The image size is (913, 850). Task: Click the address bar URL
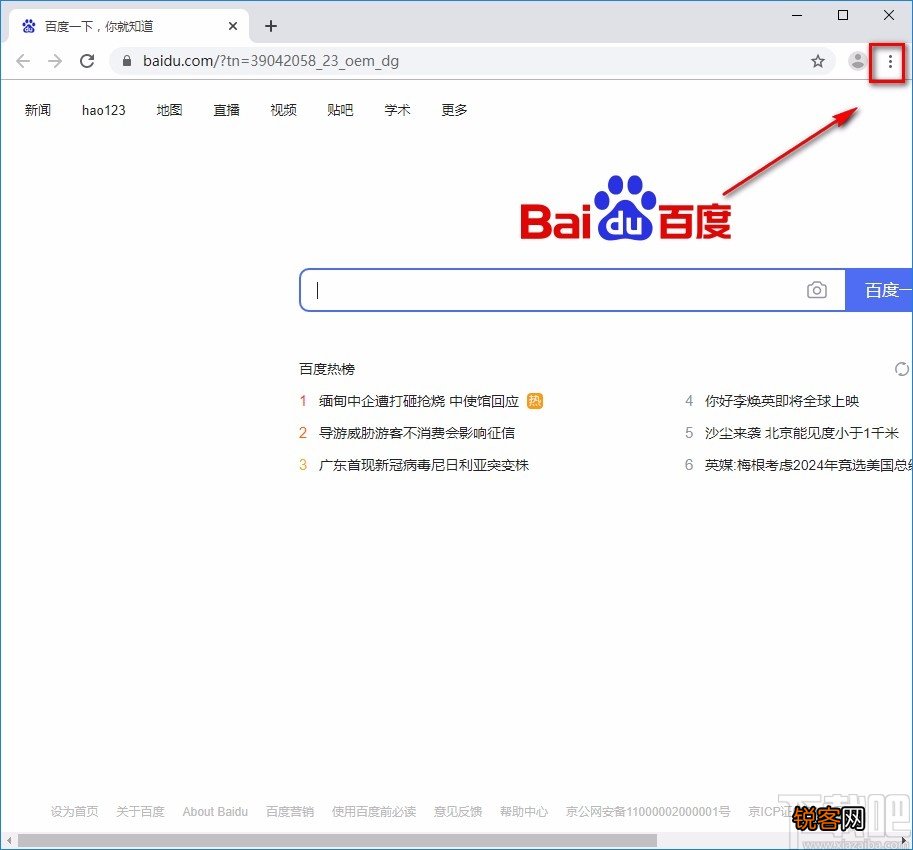pyautogui.click(x=271, y=61)
